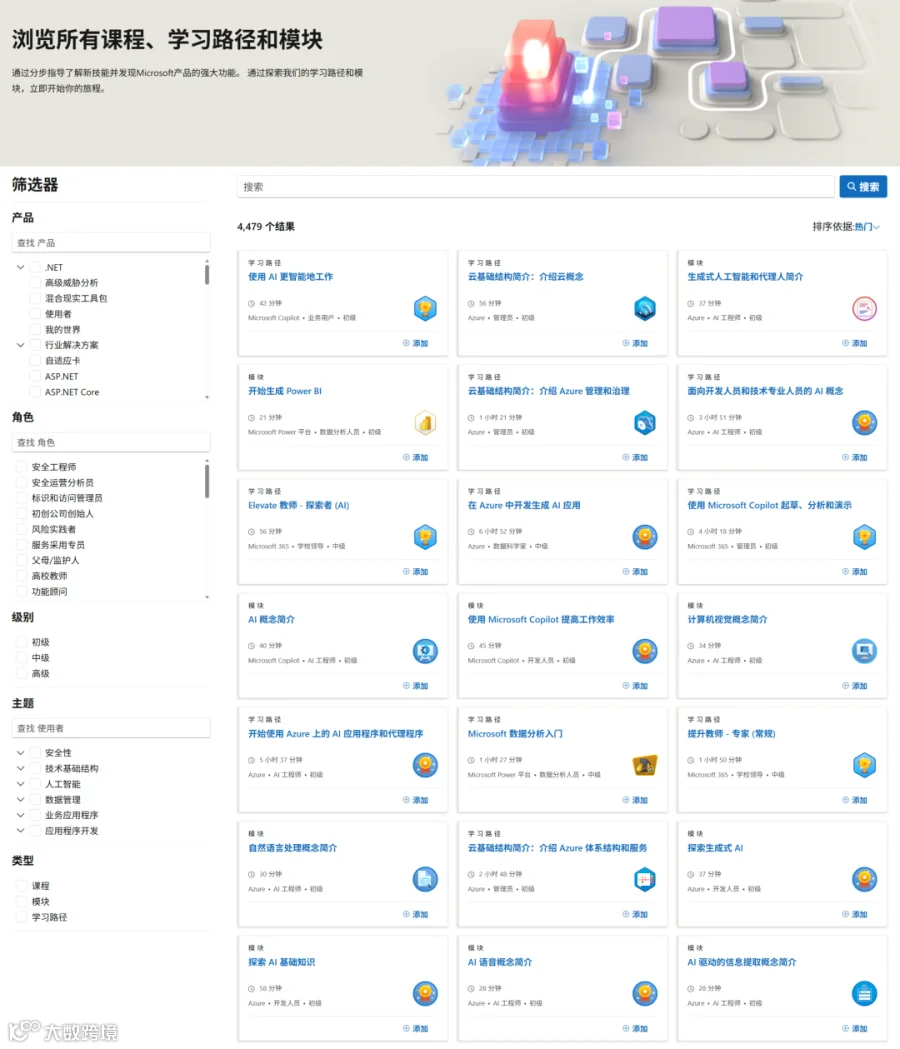This screenshot has width=900, height=1049.
Task: Open the AI 语音概念简介 module link
Action: click(x=499, y=963)
